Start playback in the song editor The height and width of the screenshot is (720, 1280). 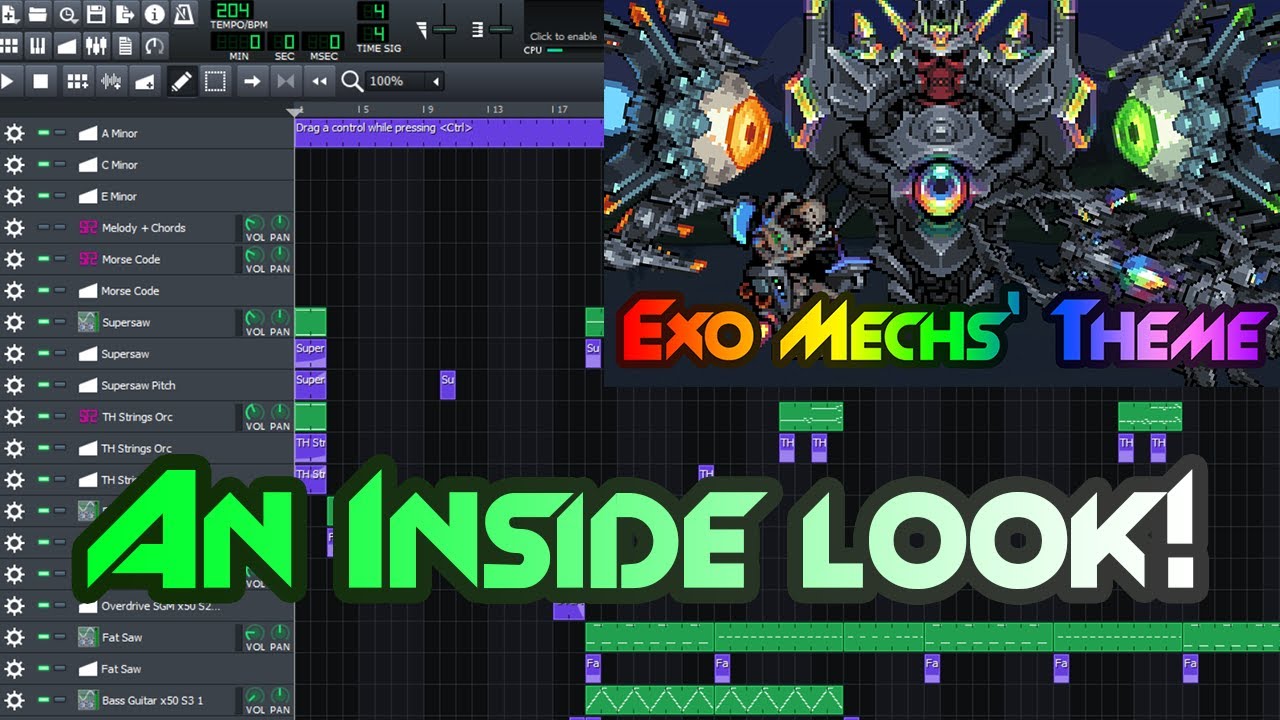click(x=9, y=81)
